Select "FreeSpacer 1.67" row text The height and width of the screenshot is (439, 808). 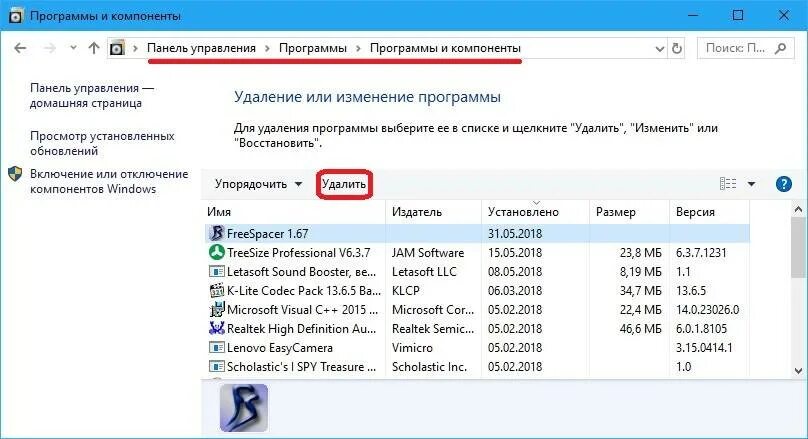point(267,234)
